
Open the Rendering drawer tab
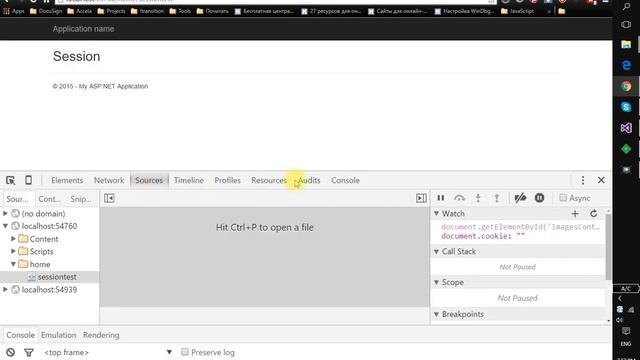[x=101, y=335]
